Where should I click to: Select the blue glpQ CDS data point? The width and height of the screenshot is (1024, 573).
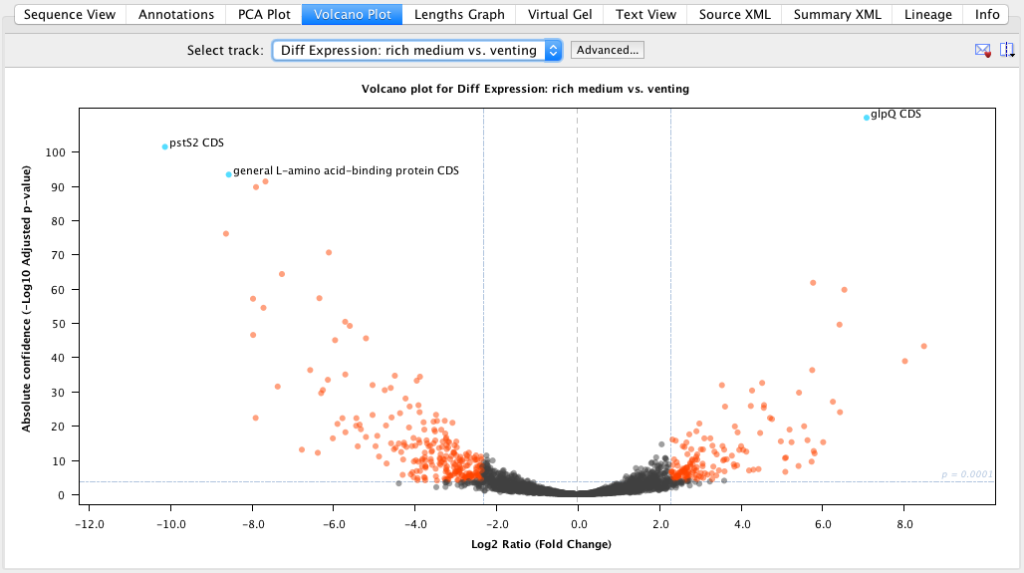[x=867, y=118]
